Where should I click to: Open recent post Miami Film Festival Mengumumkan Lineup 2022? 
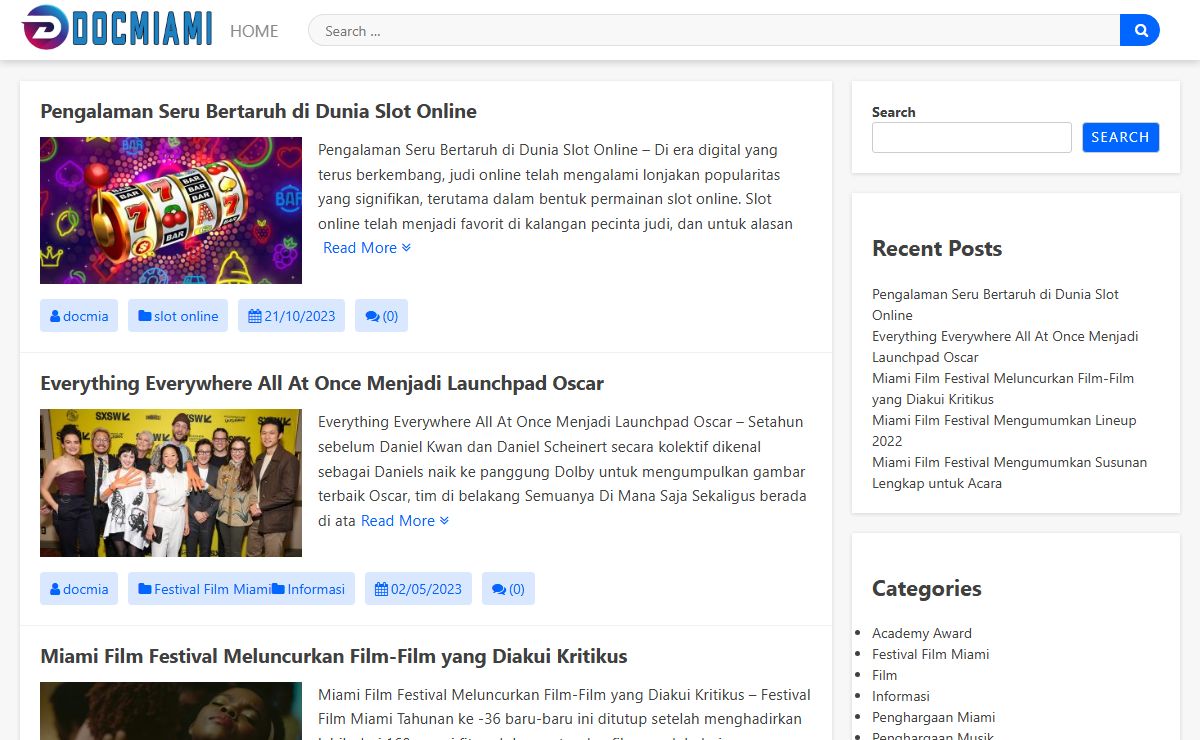point(1004,431)
